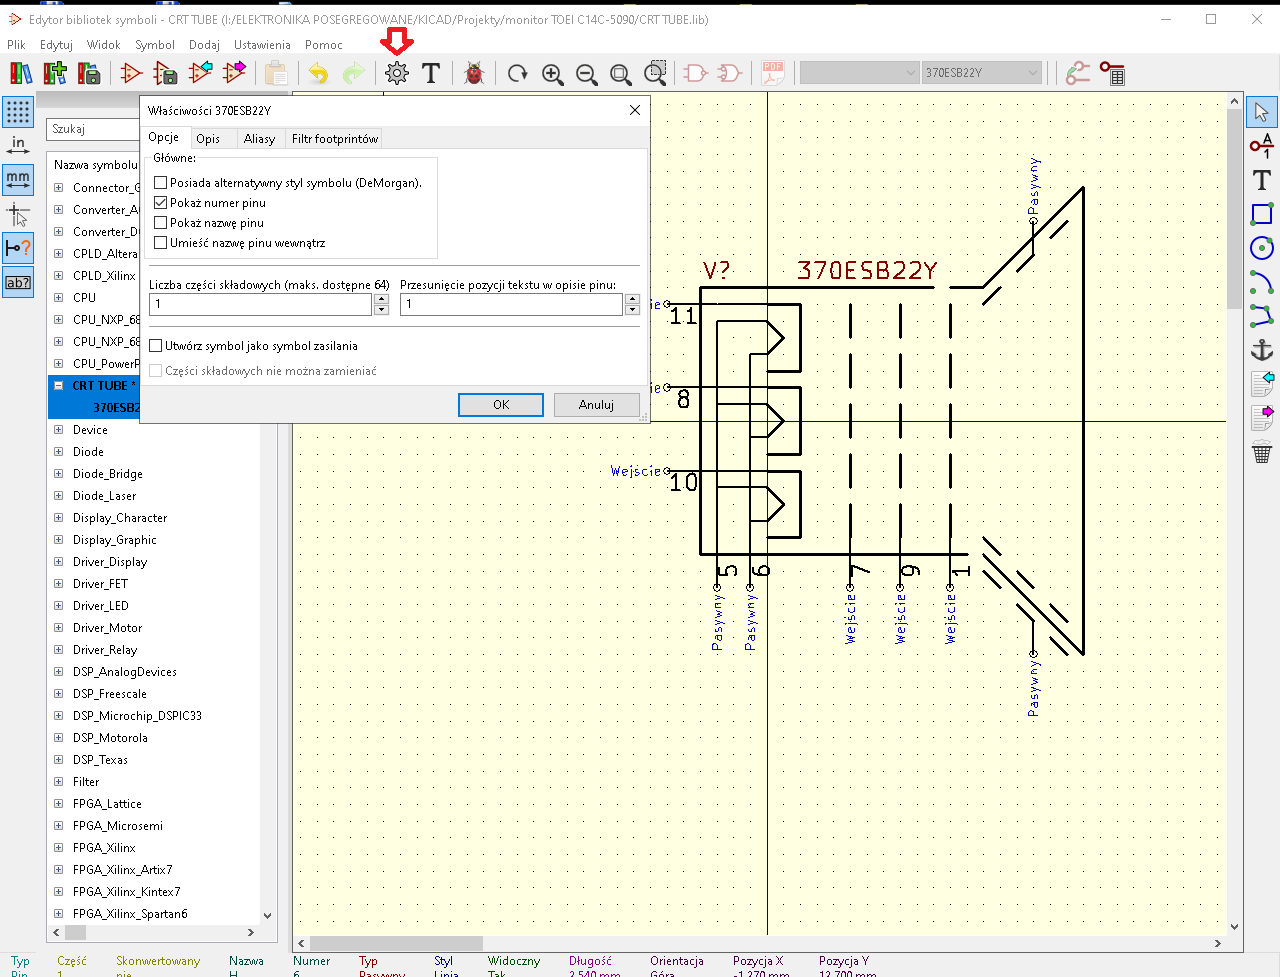Screen dimensions: 1280x977
Task: Click Anuluj to cancel the dialog
Action: pyautogui.click(x=596, y=405)
